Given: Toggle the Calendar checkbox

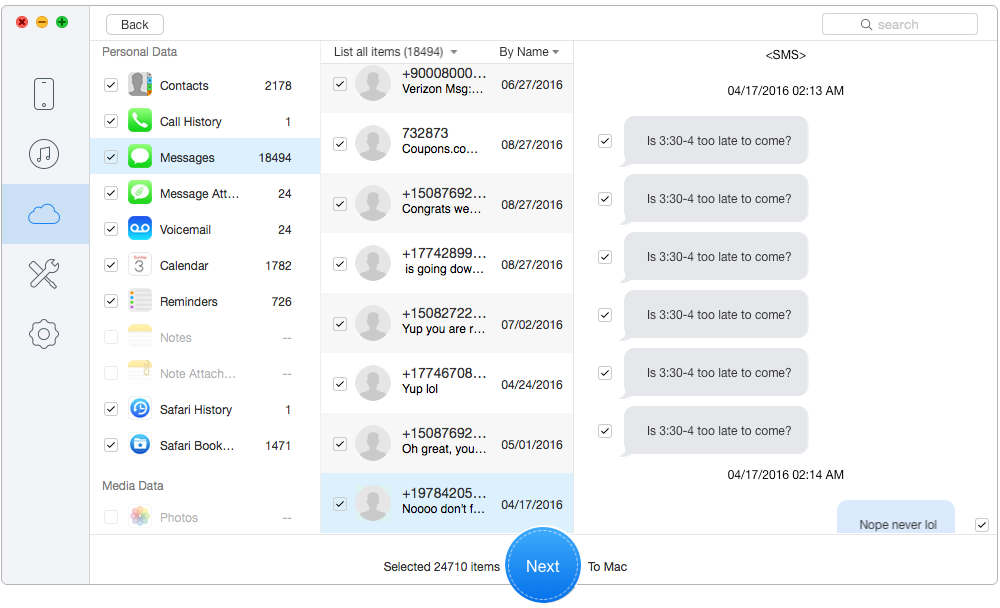Looking at the screenshot, I should tap(111, 265).
